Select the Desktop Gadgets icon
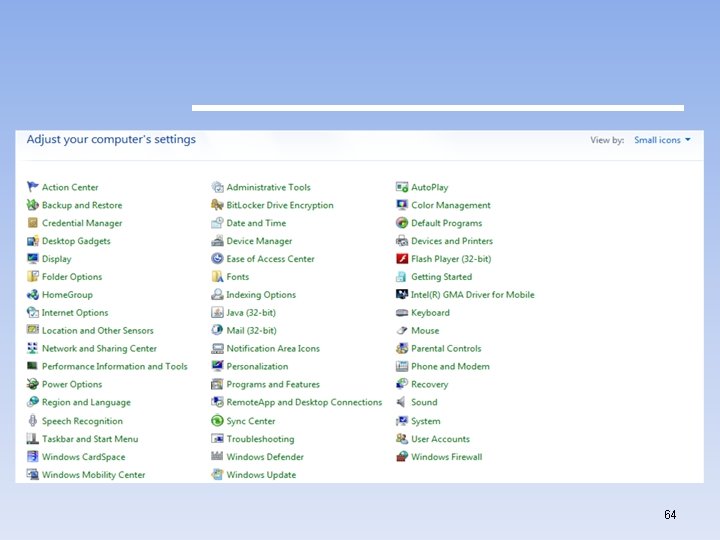Screen dimensions: 720x540 [33, 241]
